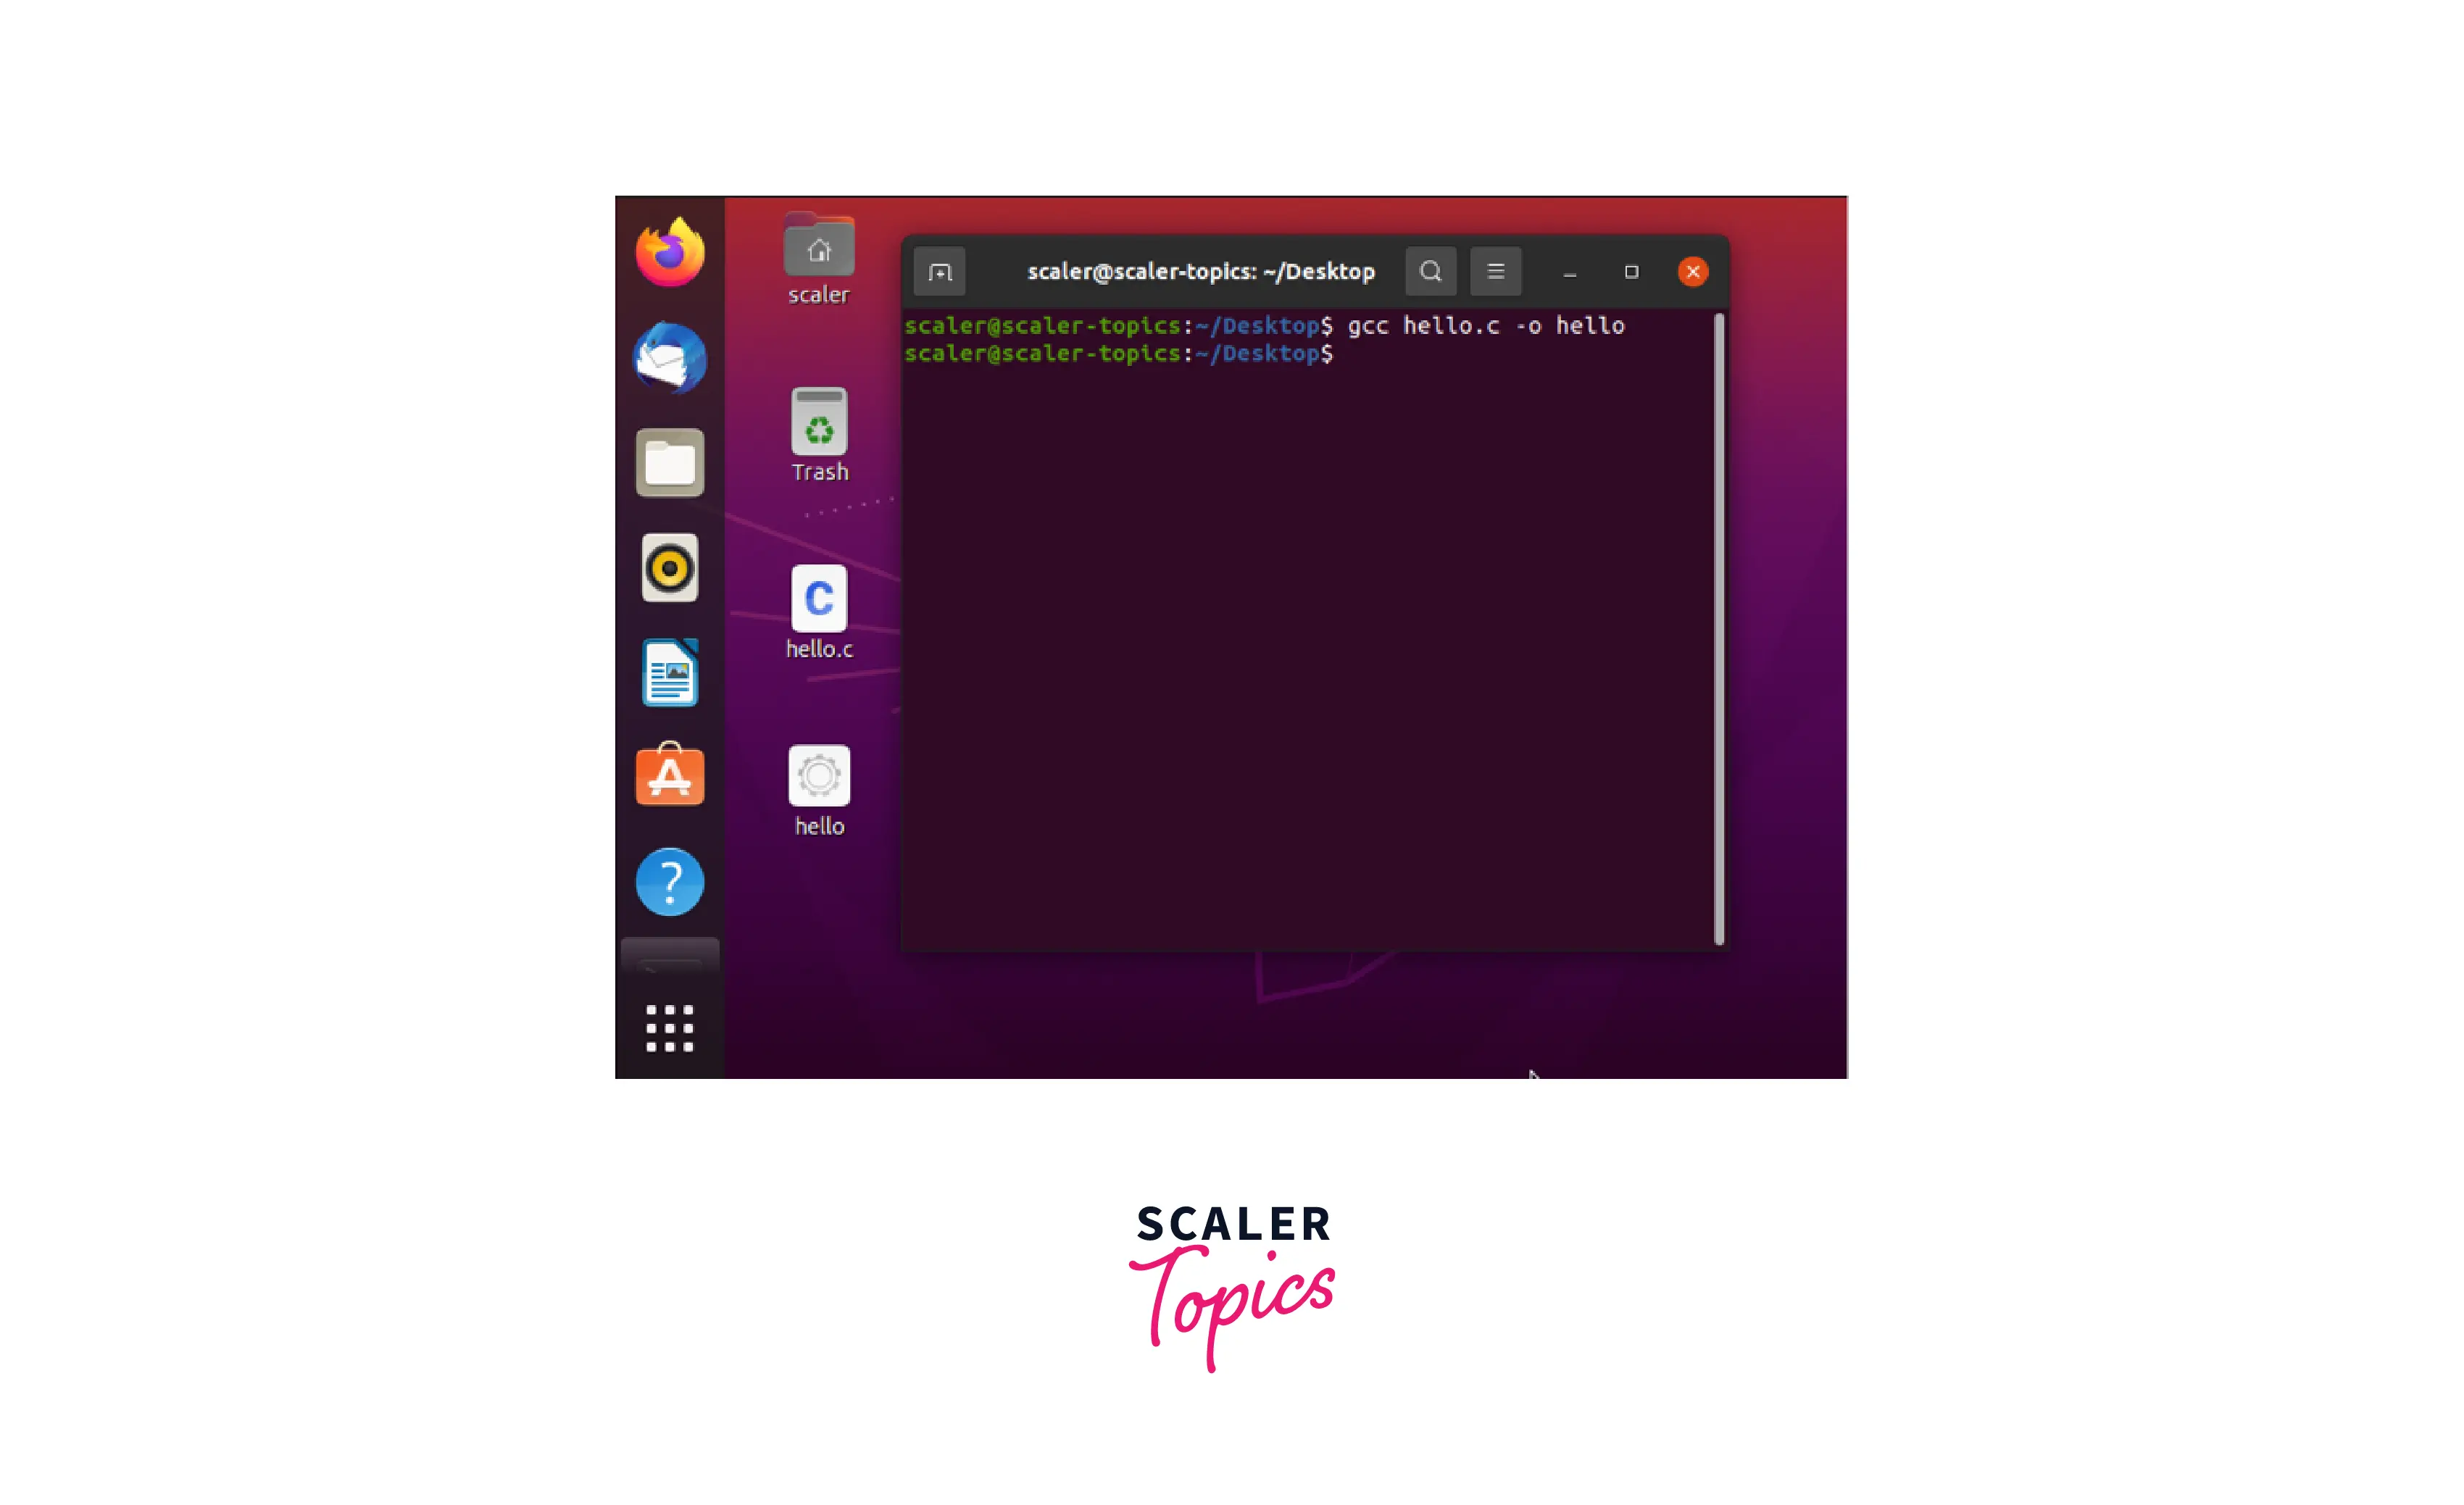Select the terminal title bar

tap(1202, 271)
